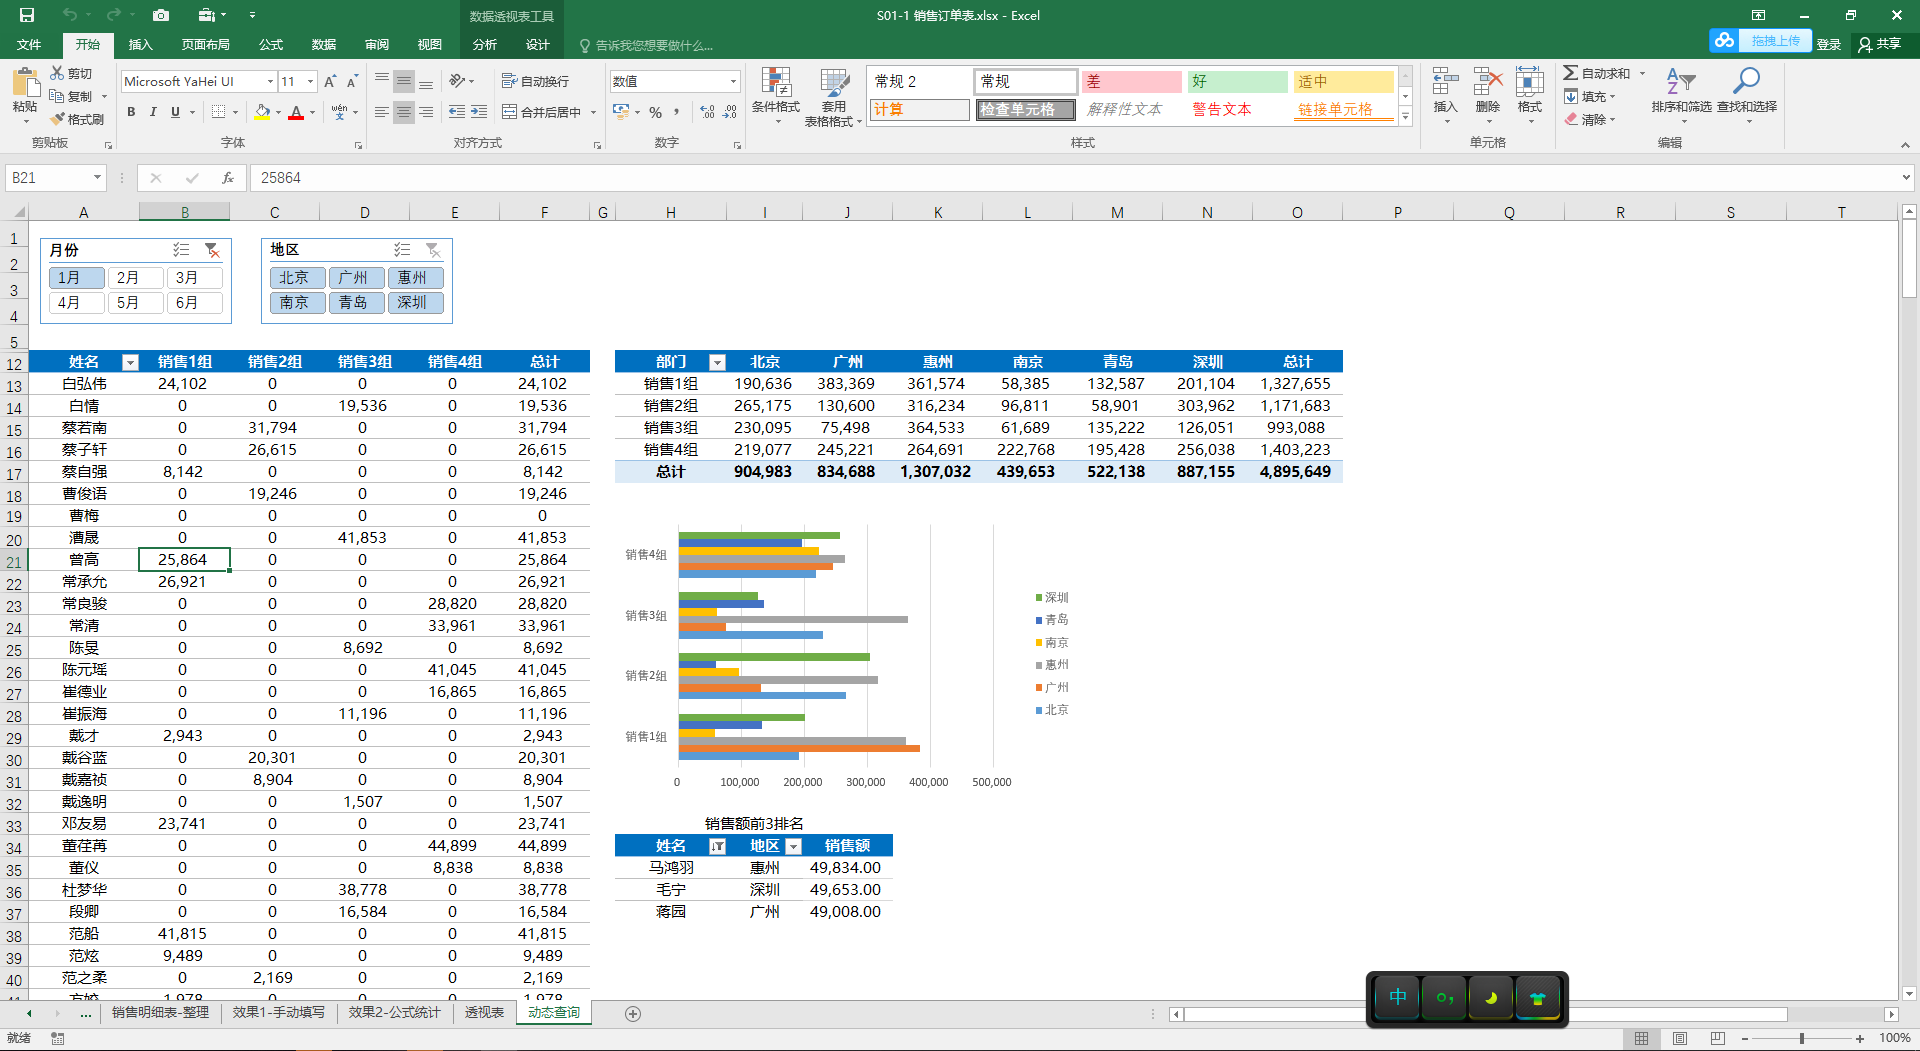Adjust the zoom slider in status bar
Viewport: 1920px width, 1051px height.
point(1802,1039)
